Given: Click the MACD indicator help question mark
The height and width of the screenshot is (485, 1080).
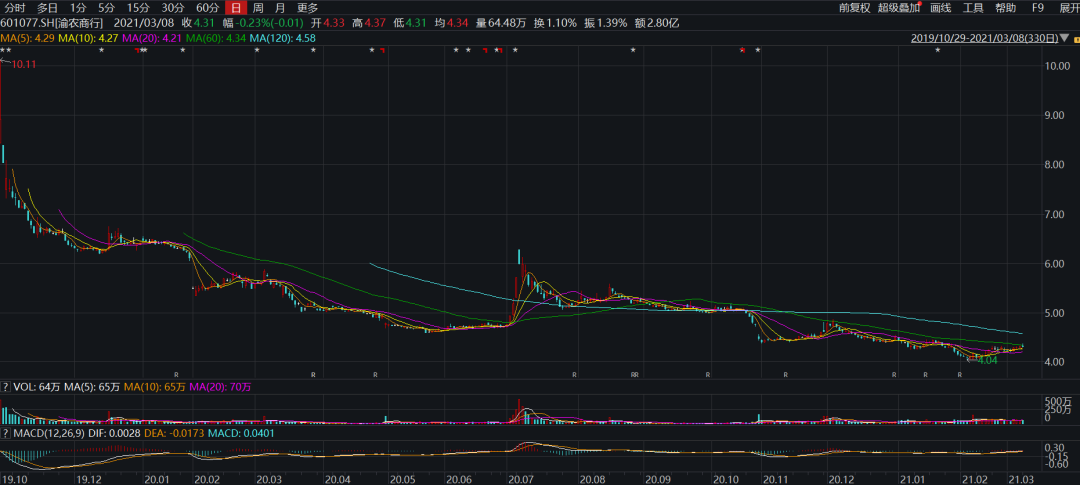Looking at the screenshot, I should (x=6, y=433).
